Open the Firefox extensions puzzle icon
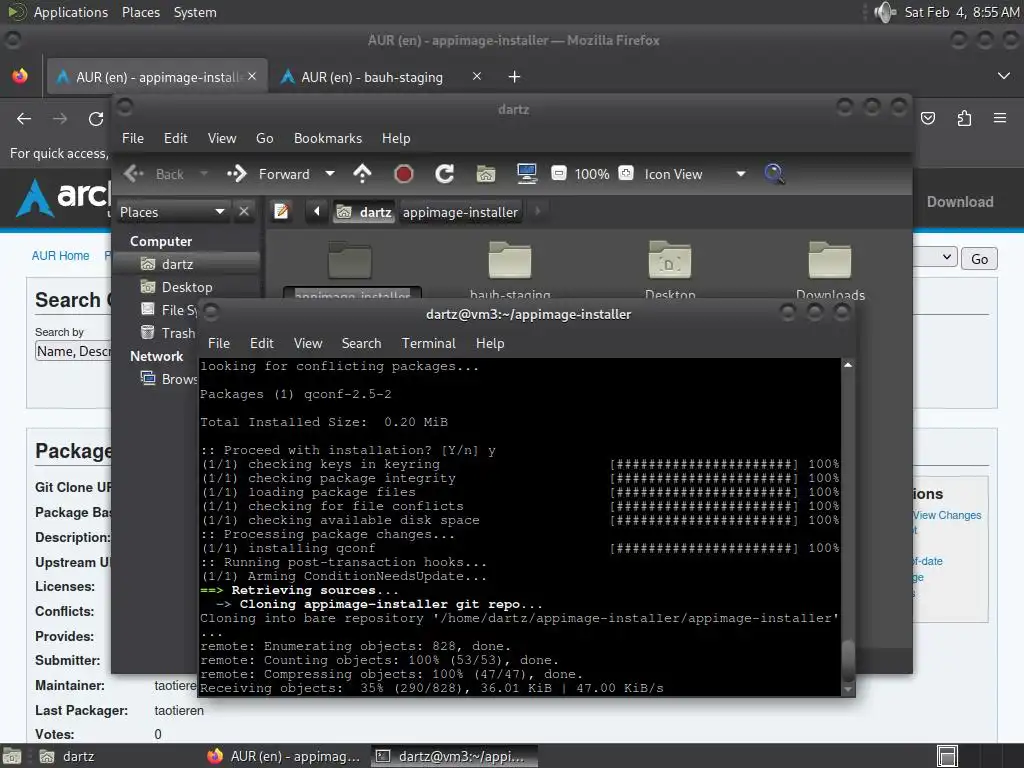The image size is (1024, 768). point(964,118)
